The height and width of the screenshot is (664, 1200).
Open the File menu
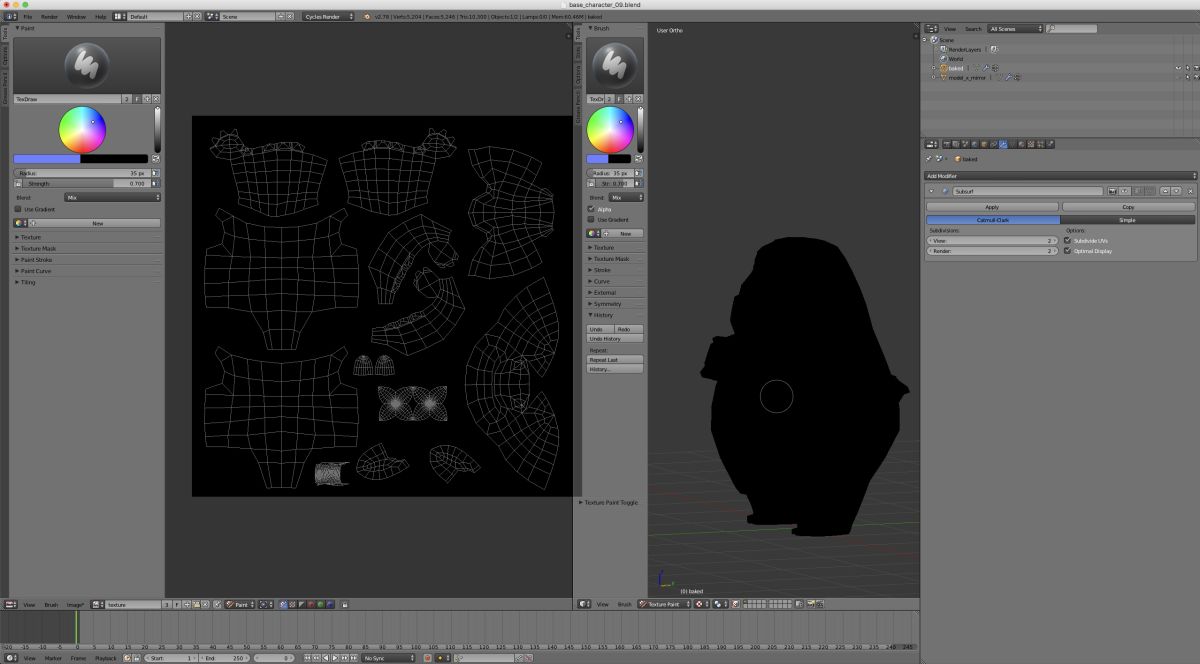(27, 17)
